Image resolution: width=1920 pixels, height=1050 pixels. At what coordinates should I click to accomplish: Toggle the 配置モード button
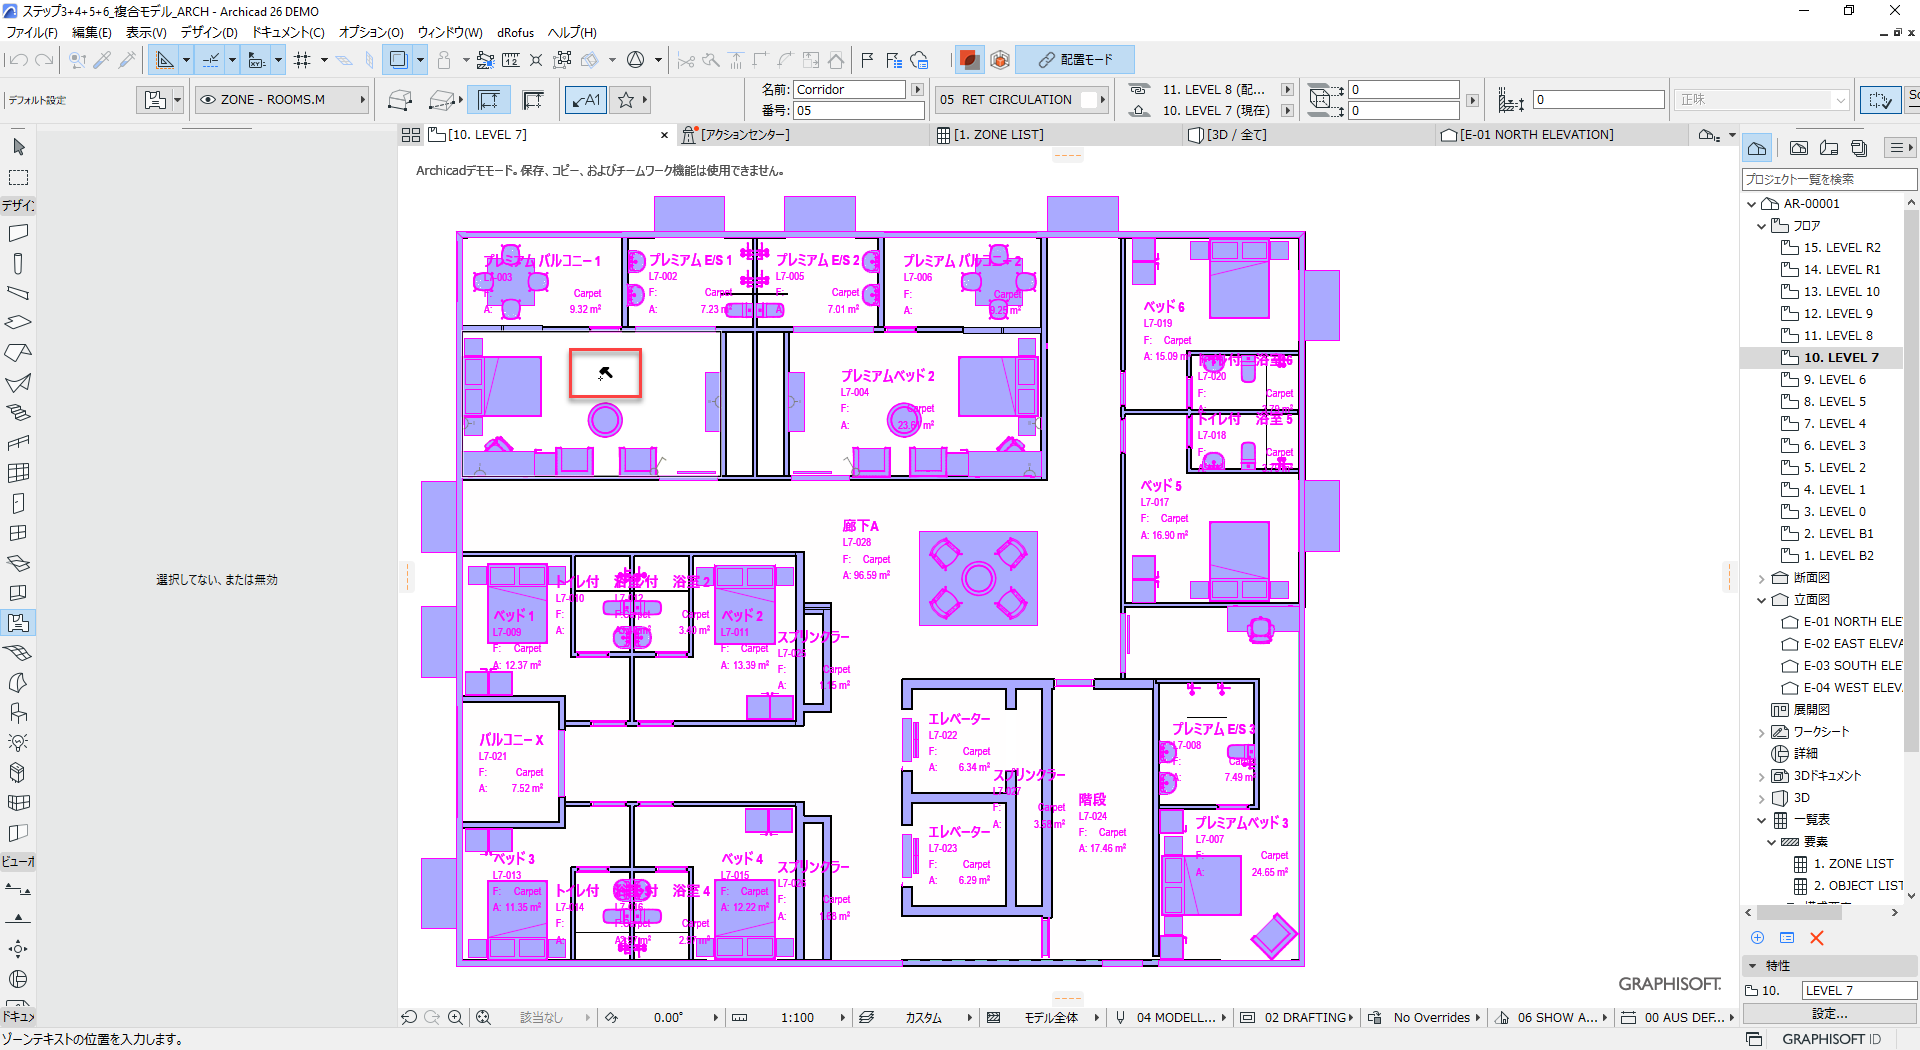pos(1075,60)
